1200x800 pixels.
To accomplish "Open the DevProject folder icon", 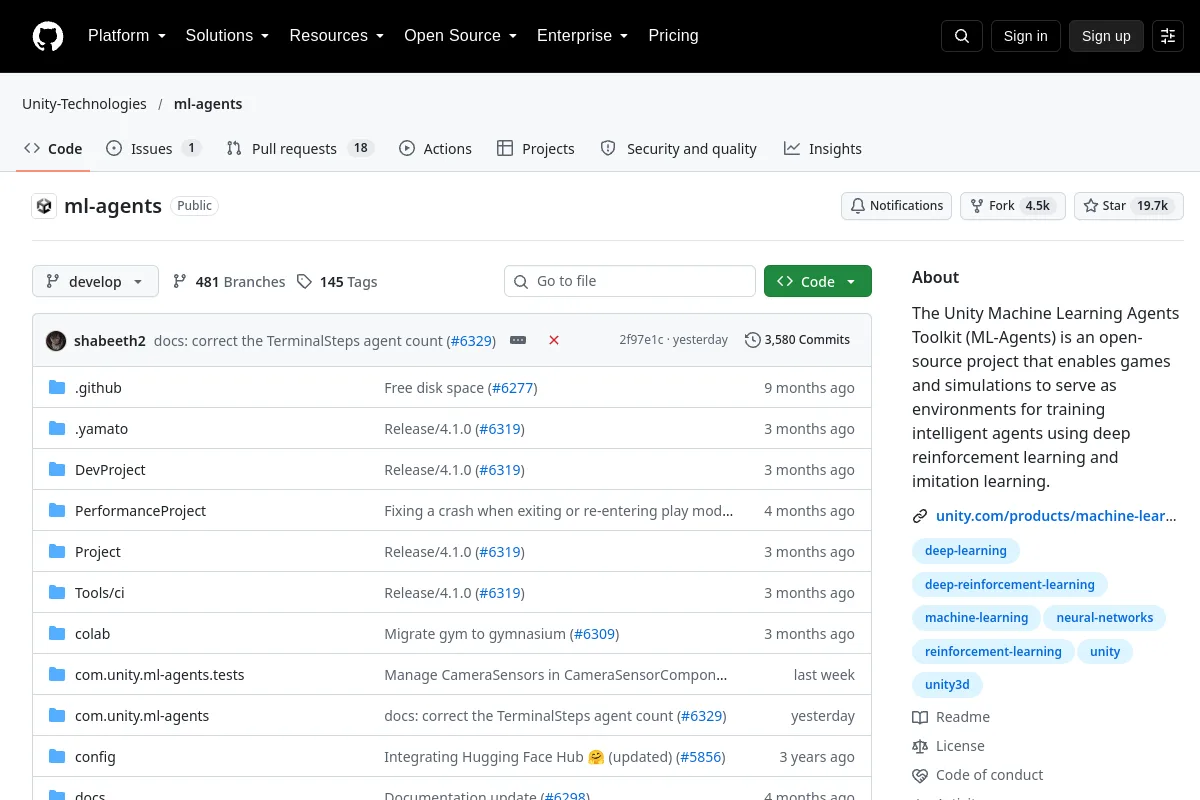I will tap(57, 469).
